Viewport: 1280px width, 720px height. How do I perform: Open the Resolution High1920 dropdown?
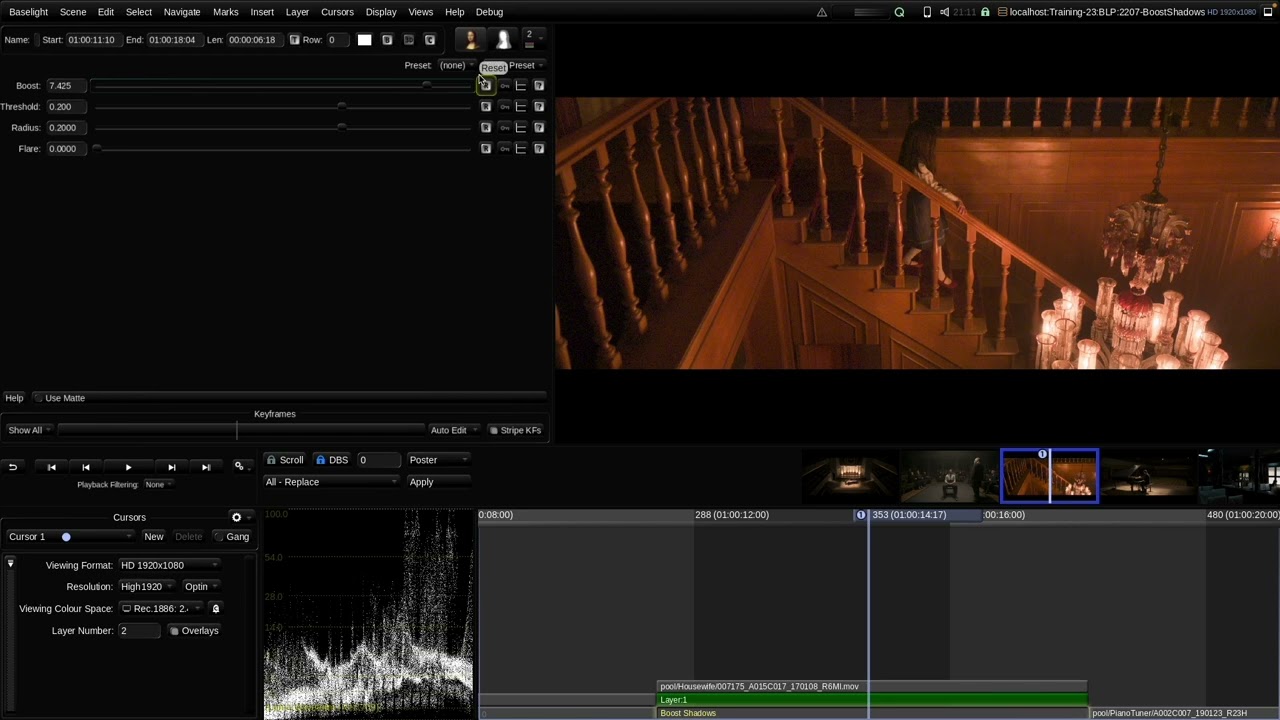tap(146, 587)
